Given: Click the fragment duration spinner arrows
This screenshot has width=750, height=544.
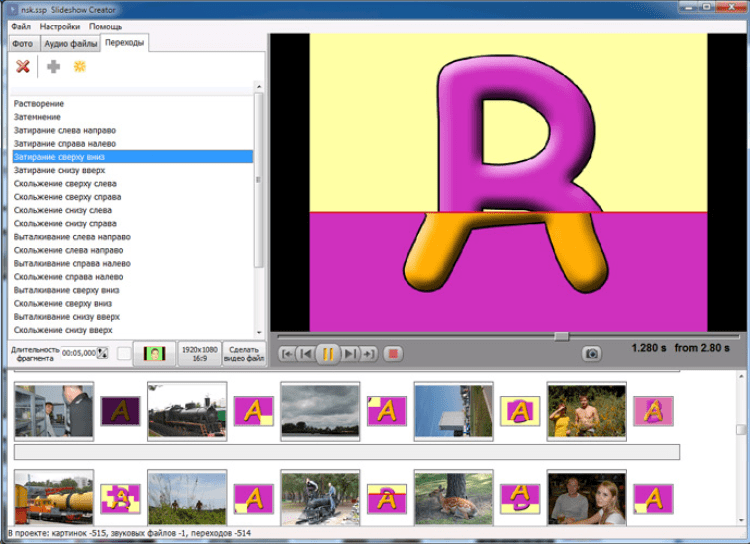Looking at the screenshot, I should (103, 353).
